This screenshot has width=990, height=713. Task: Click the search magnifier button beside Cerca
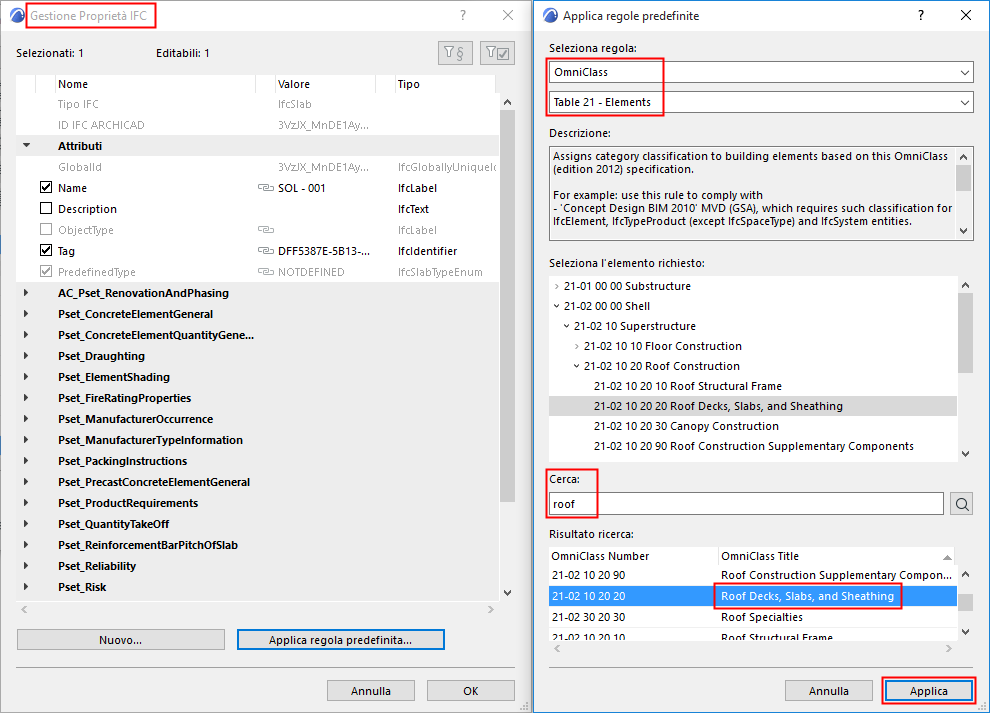(x=962, y=504)
